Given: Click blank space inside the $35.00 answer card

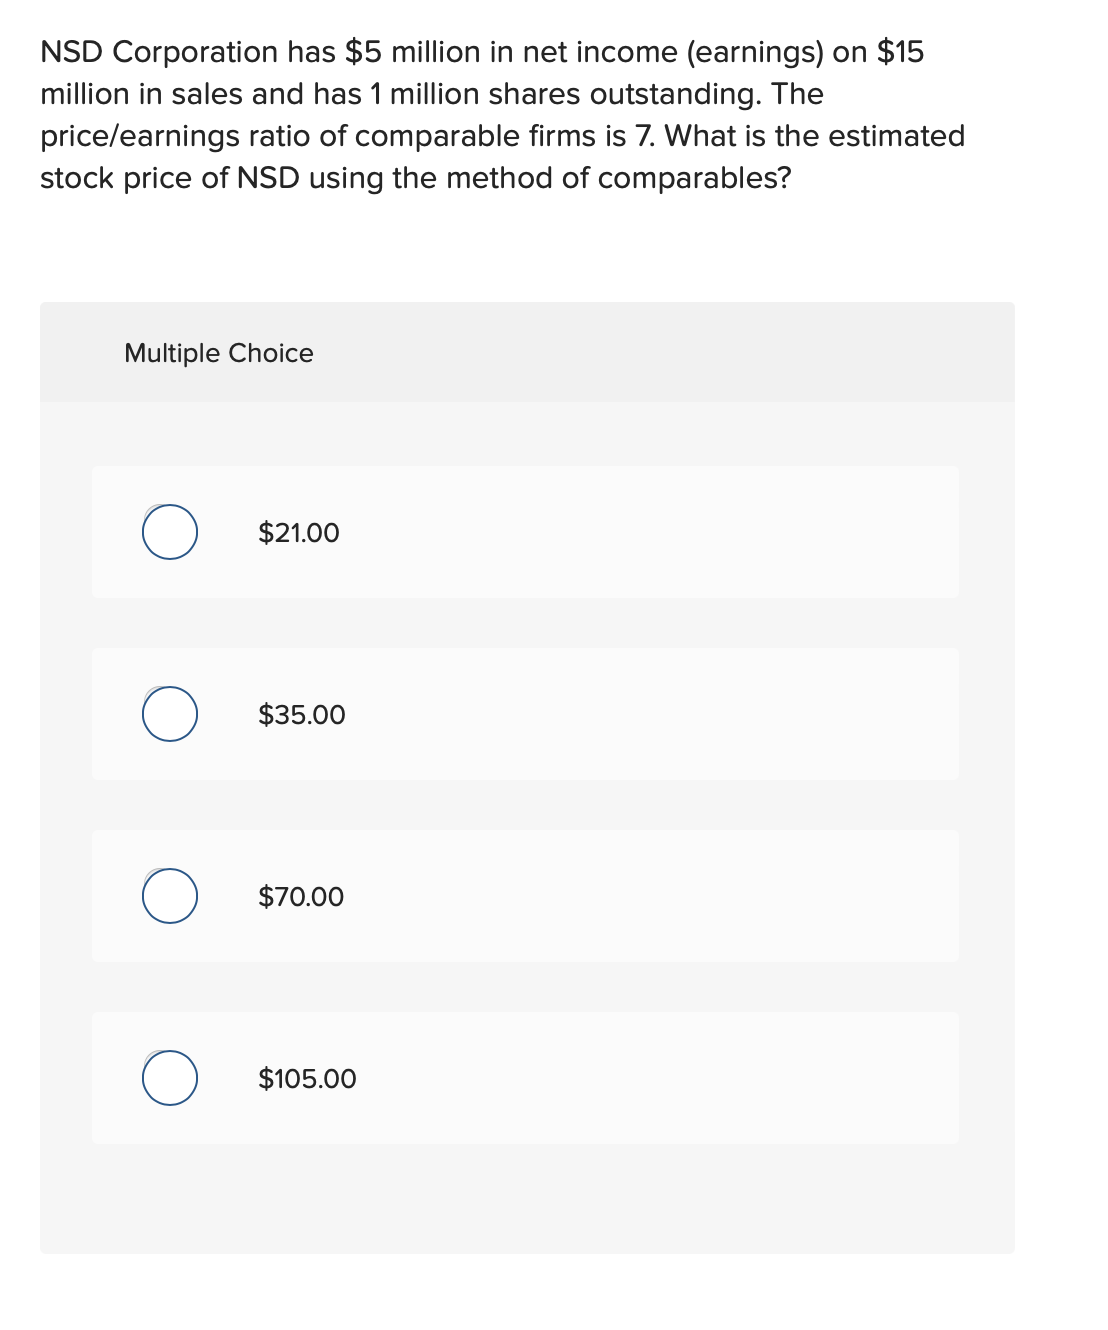Looking at the screenshot, I should [x=650, y=714].
